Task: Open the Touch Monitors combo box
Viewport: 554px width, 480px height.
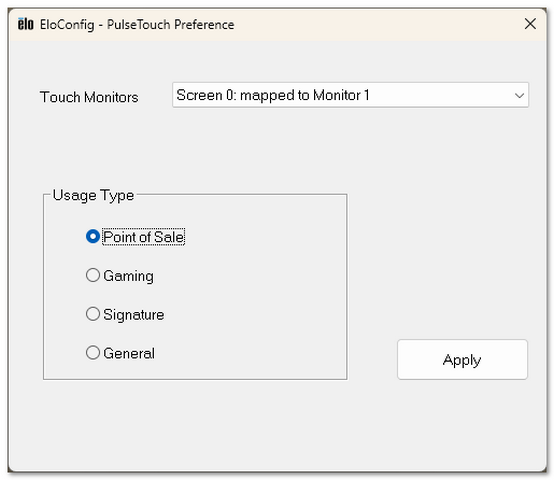Action: tap(350, 95)
